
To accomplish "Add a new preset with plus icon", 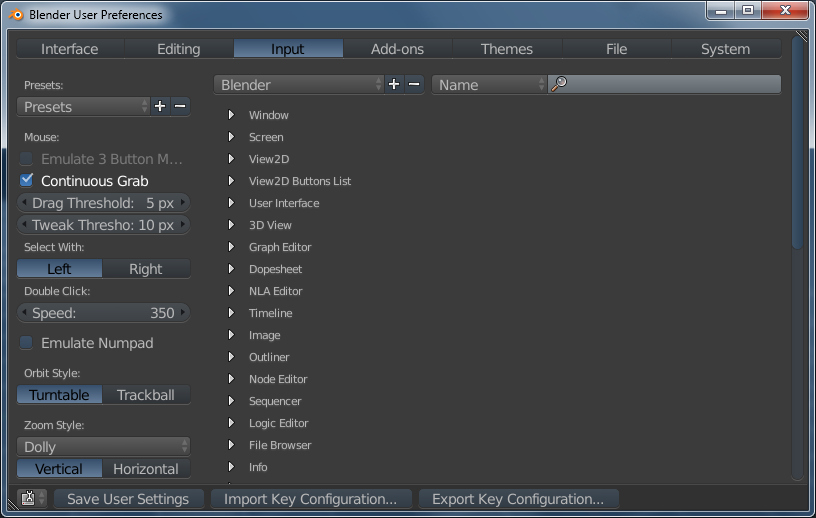I will tap(160, 107).
